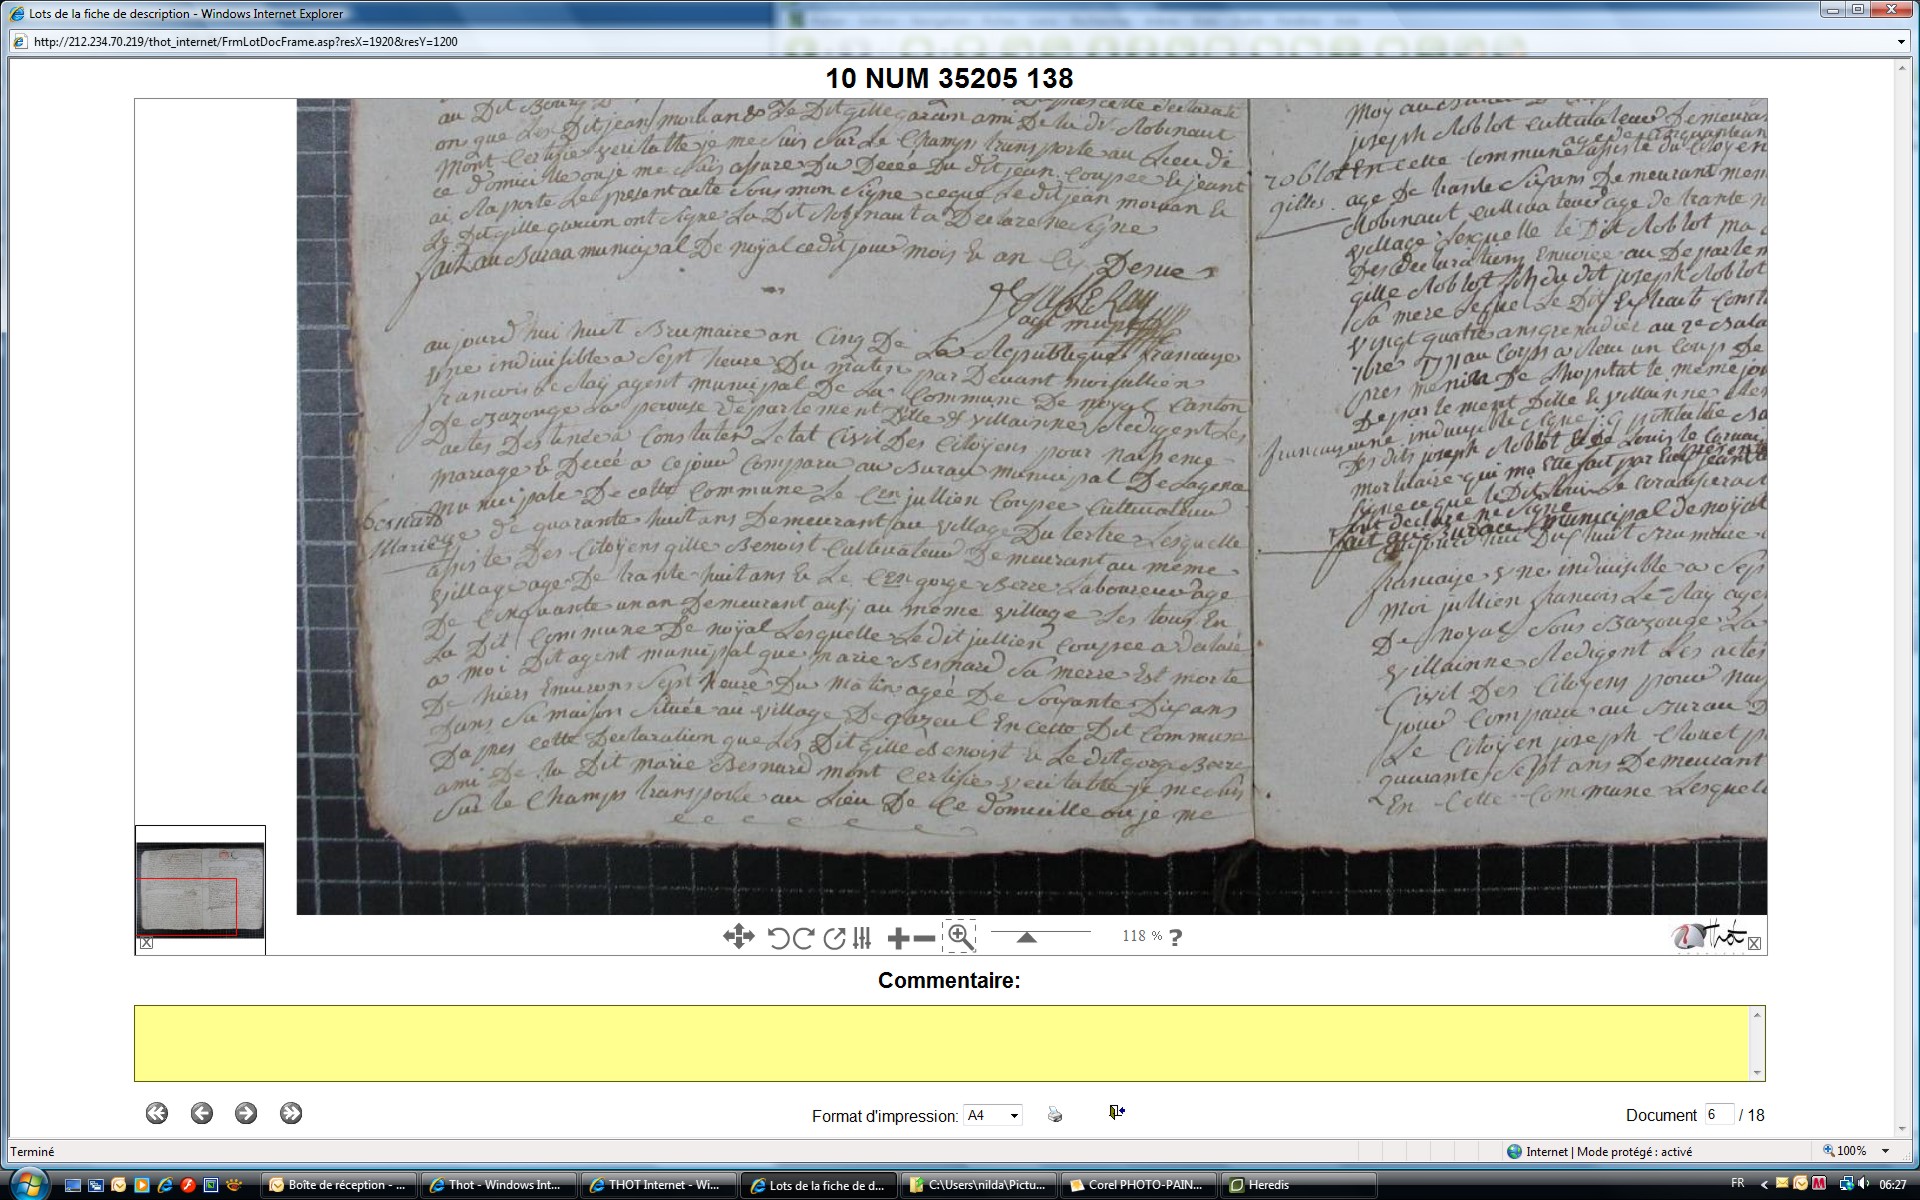Go to the previous document
Screen dimensions: 1920x1200
click(202, 1113)
